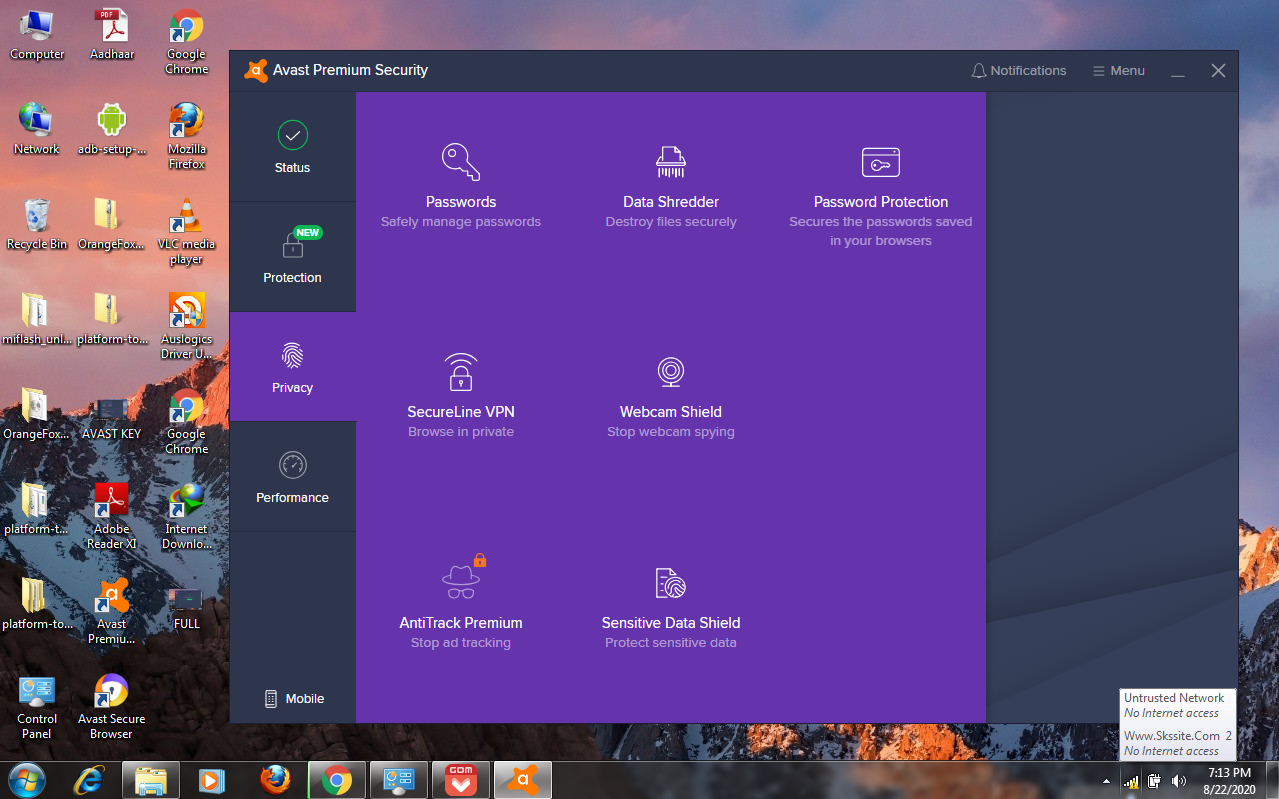
Task: Go to the Status tab
Action: point(293,147)
